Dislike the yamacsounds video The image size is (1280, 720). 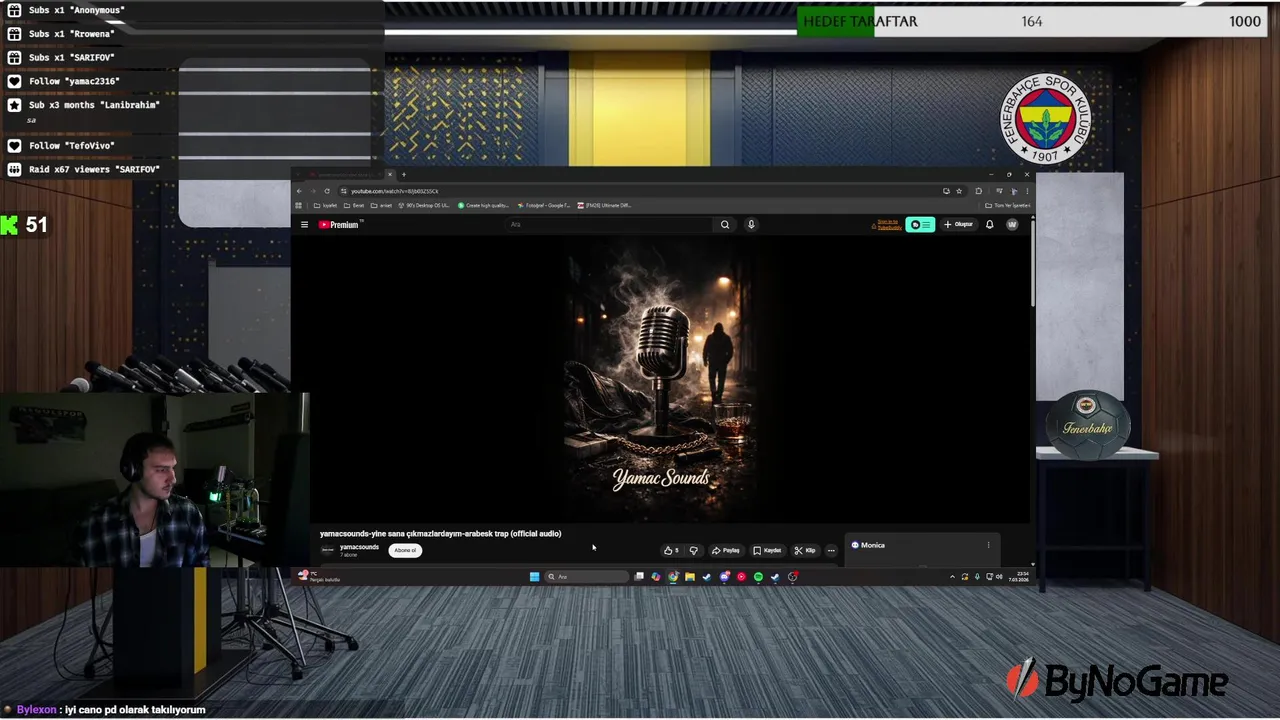pyautogui.click(x=694, y=550)
